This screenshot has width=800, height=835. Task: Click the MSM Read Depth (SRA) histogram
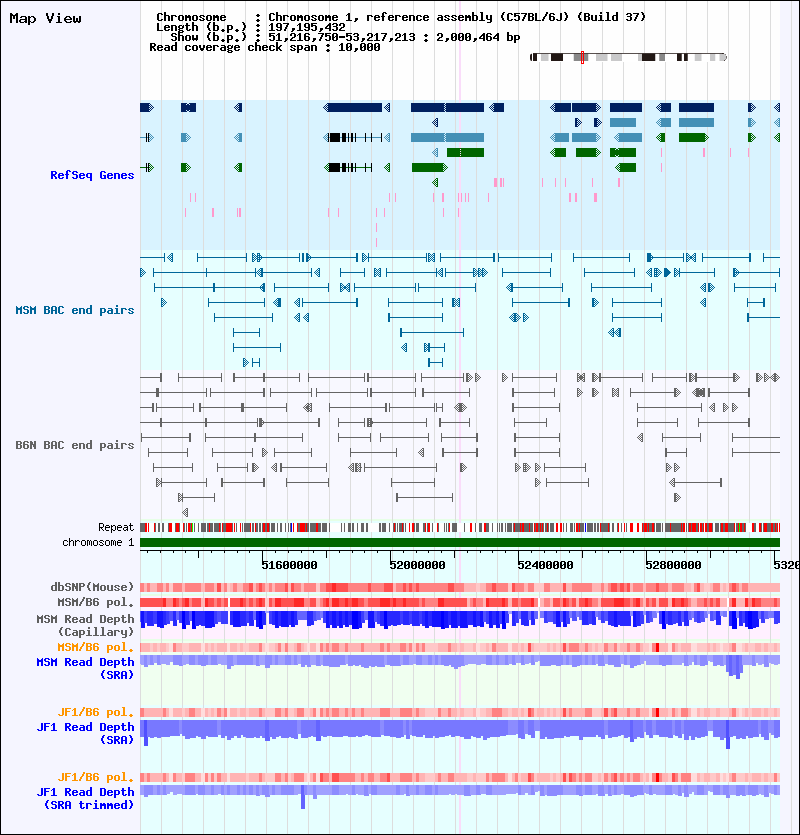point(460,667)
